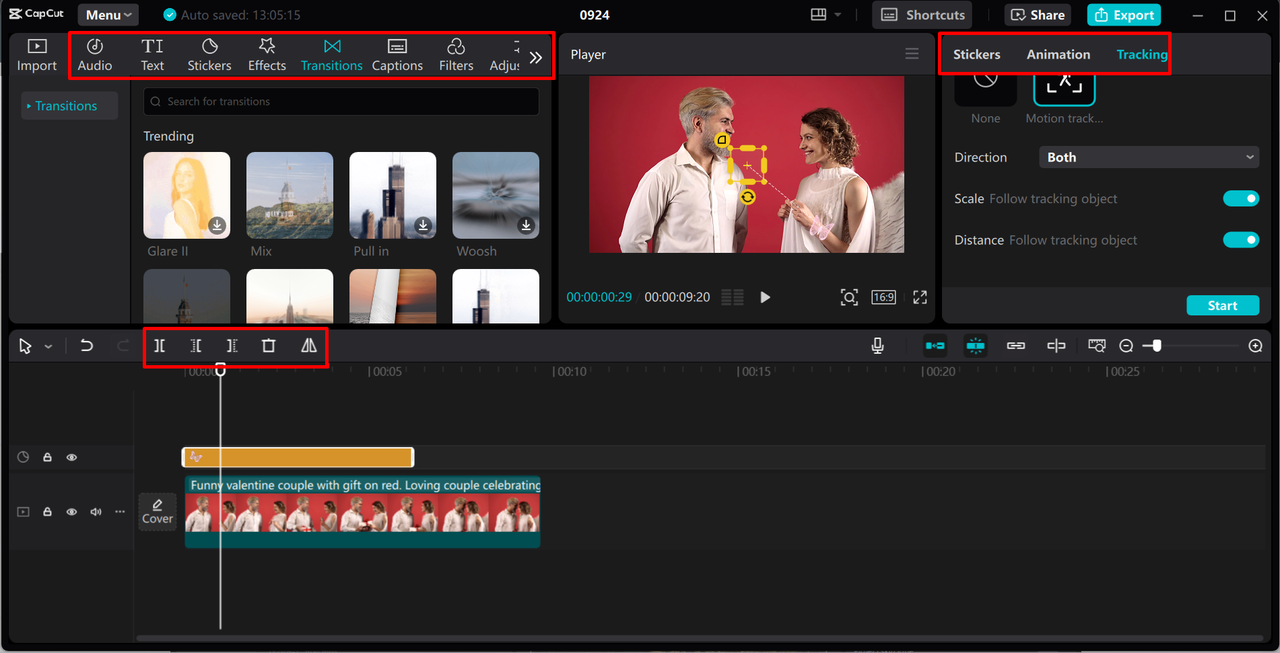Viewport: 1280px width, 653px height.
Task: Click the fullscreen icon in Player
Action: (920, 297)
